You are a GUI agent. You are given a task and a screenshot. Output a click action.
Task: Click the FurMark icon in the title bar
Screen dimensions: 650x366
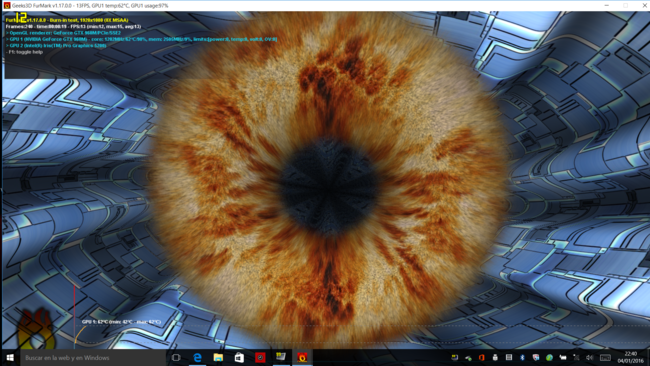7,5
